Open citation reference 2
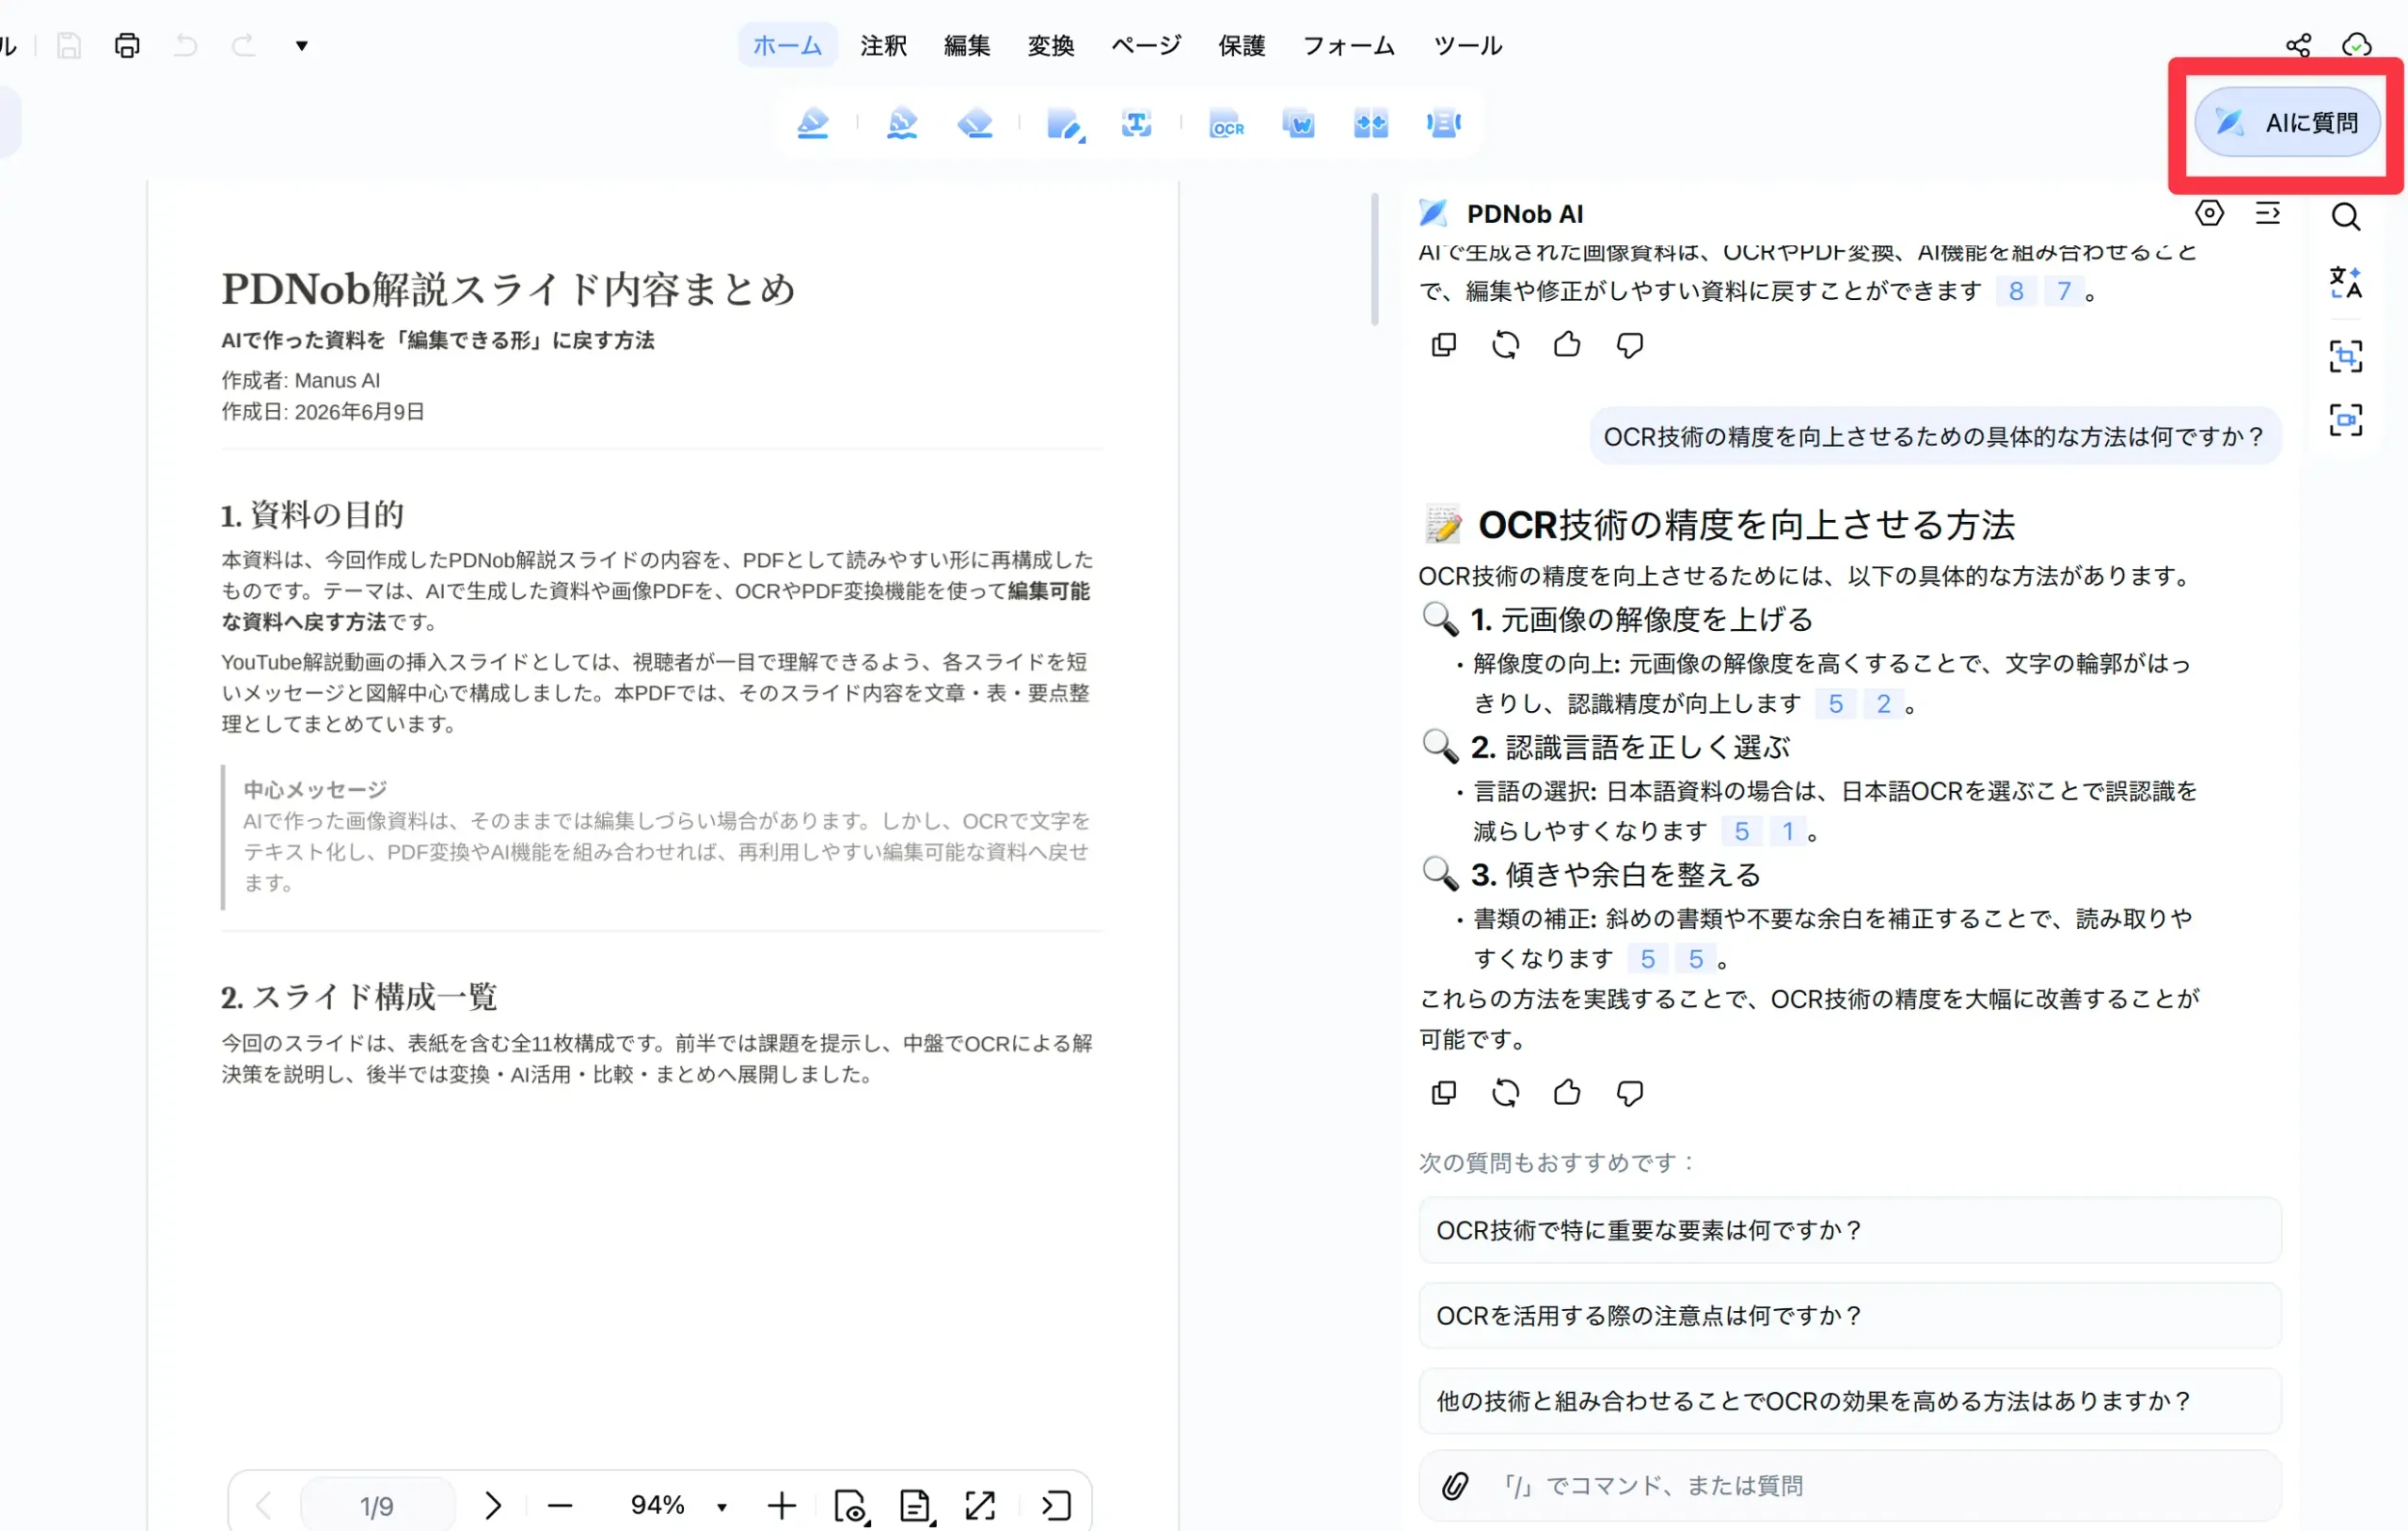The height and width of the screenshot is (1531, 2408). 1884,704
